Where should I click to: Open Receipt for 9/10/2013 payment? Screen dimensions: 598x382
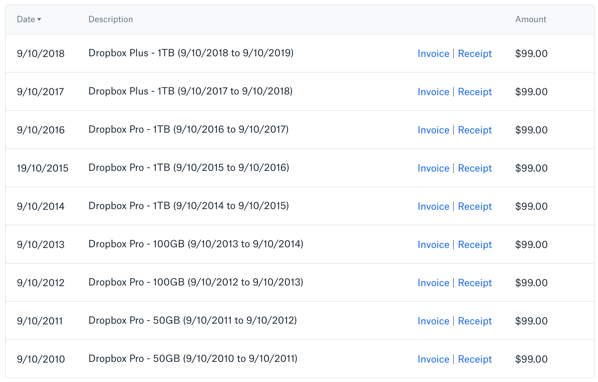(475, 244)
